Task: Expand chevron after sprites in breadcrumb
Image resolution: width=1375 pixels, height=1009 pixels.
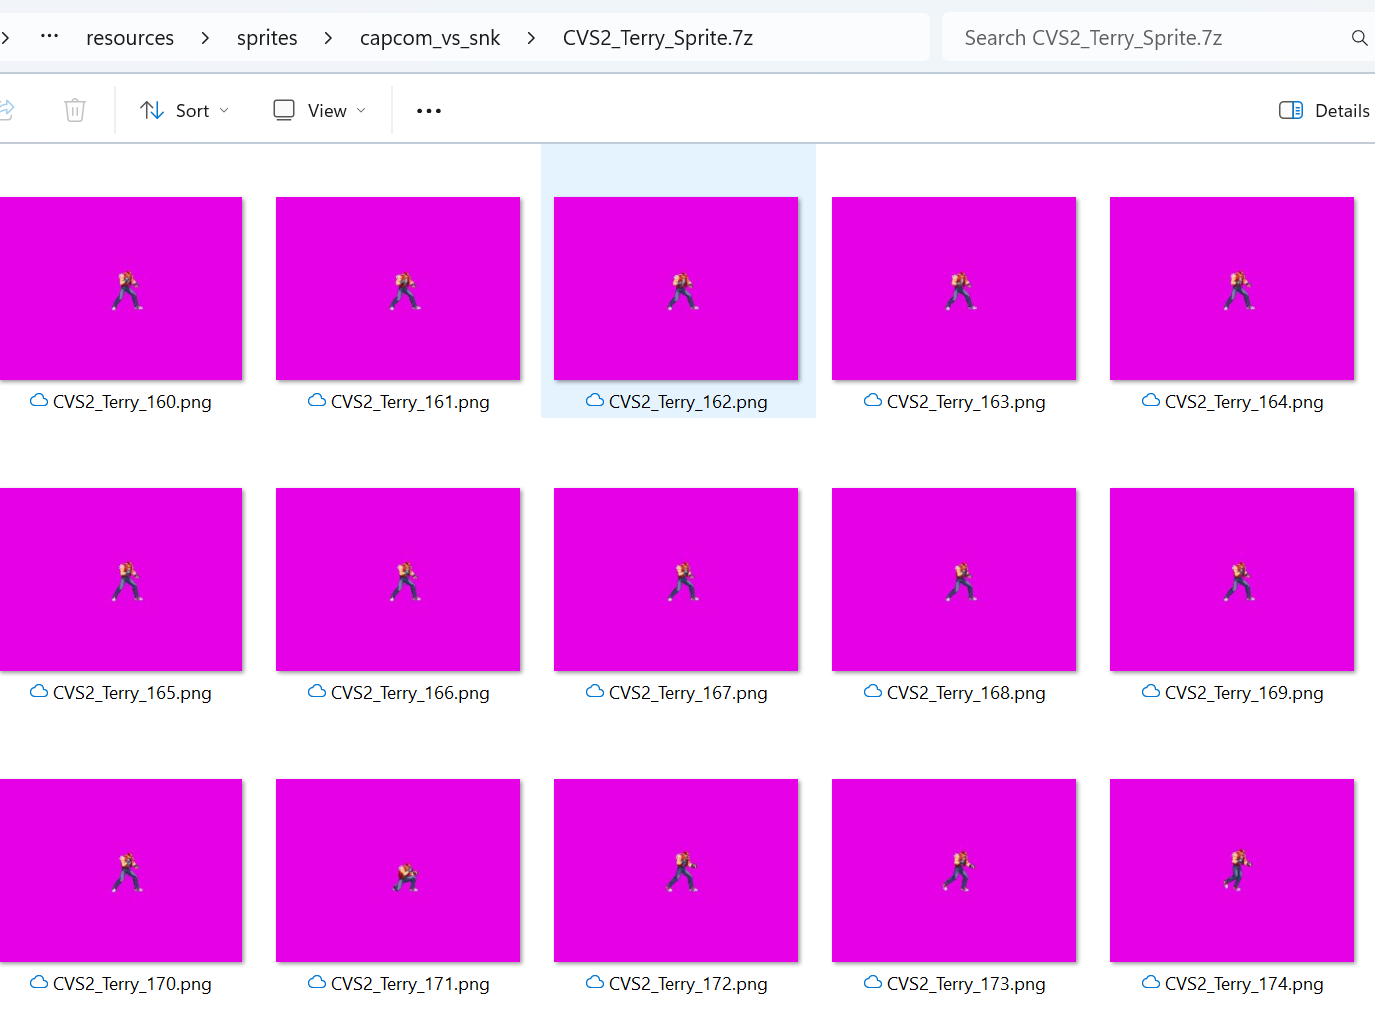Action: click(x=328, y=38)
